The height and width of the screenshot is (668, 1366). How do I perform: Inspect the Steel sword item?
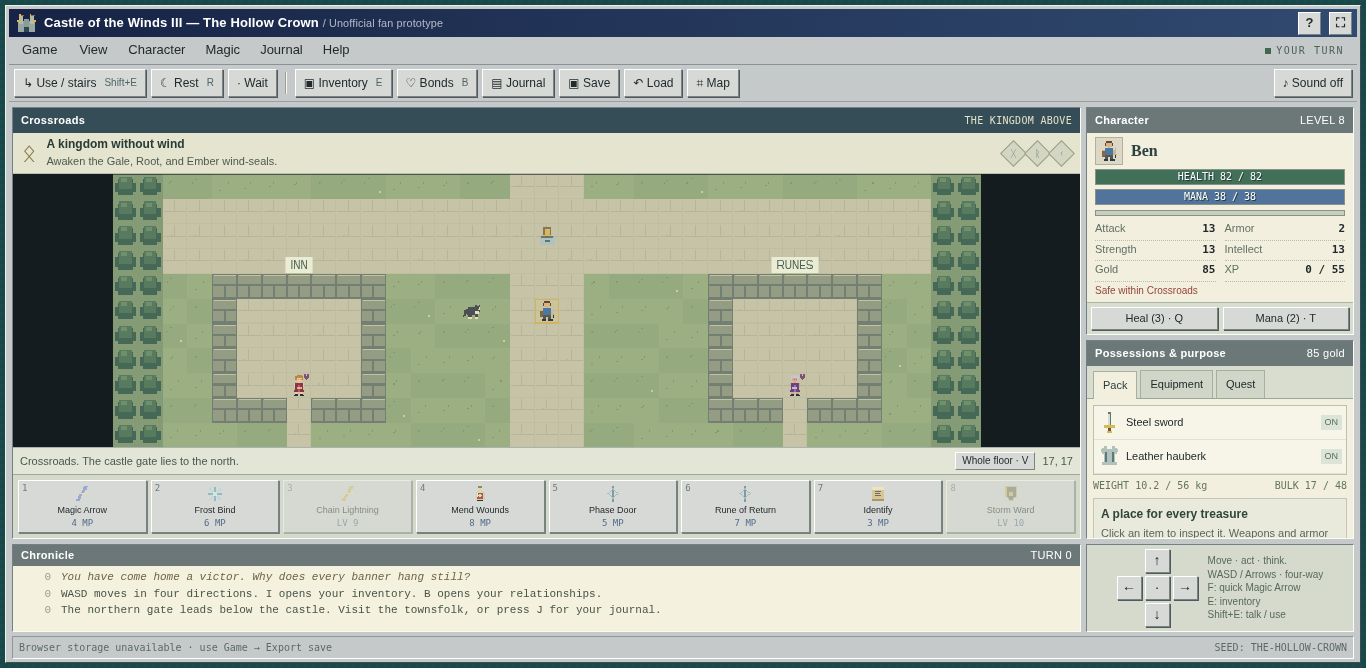pyautogui.click(x=1220, y=422)
